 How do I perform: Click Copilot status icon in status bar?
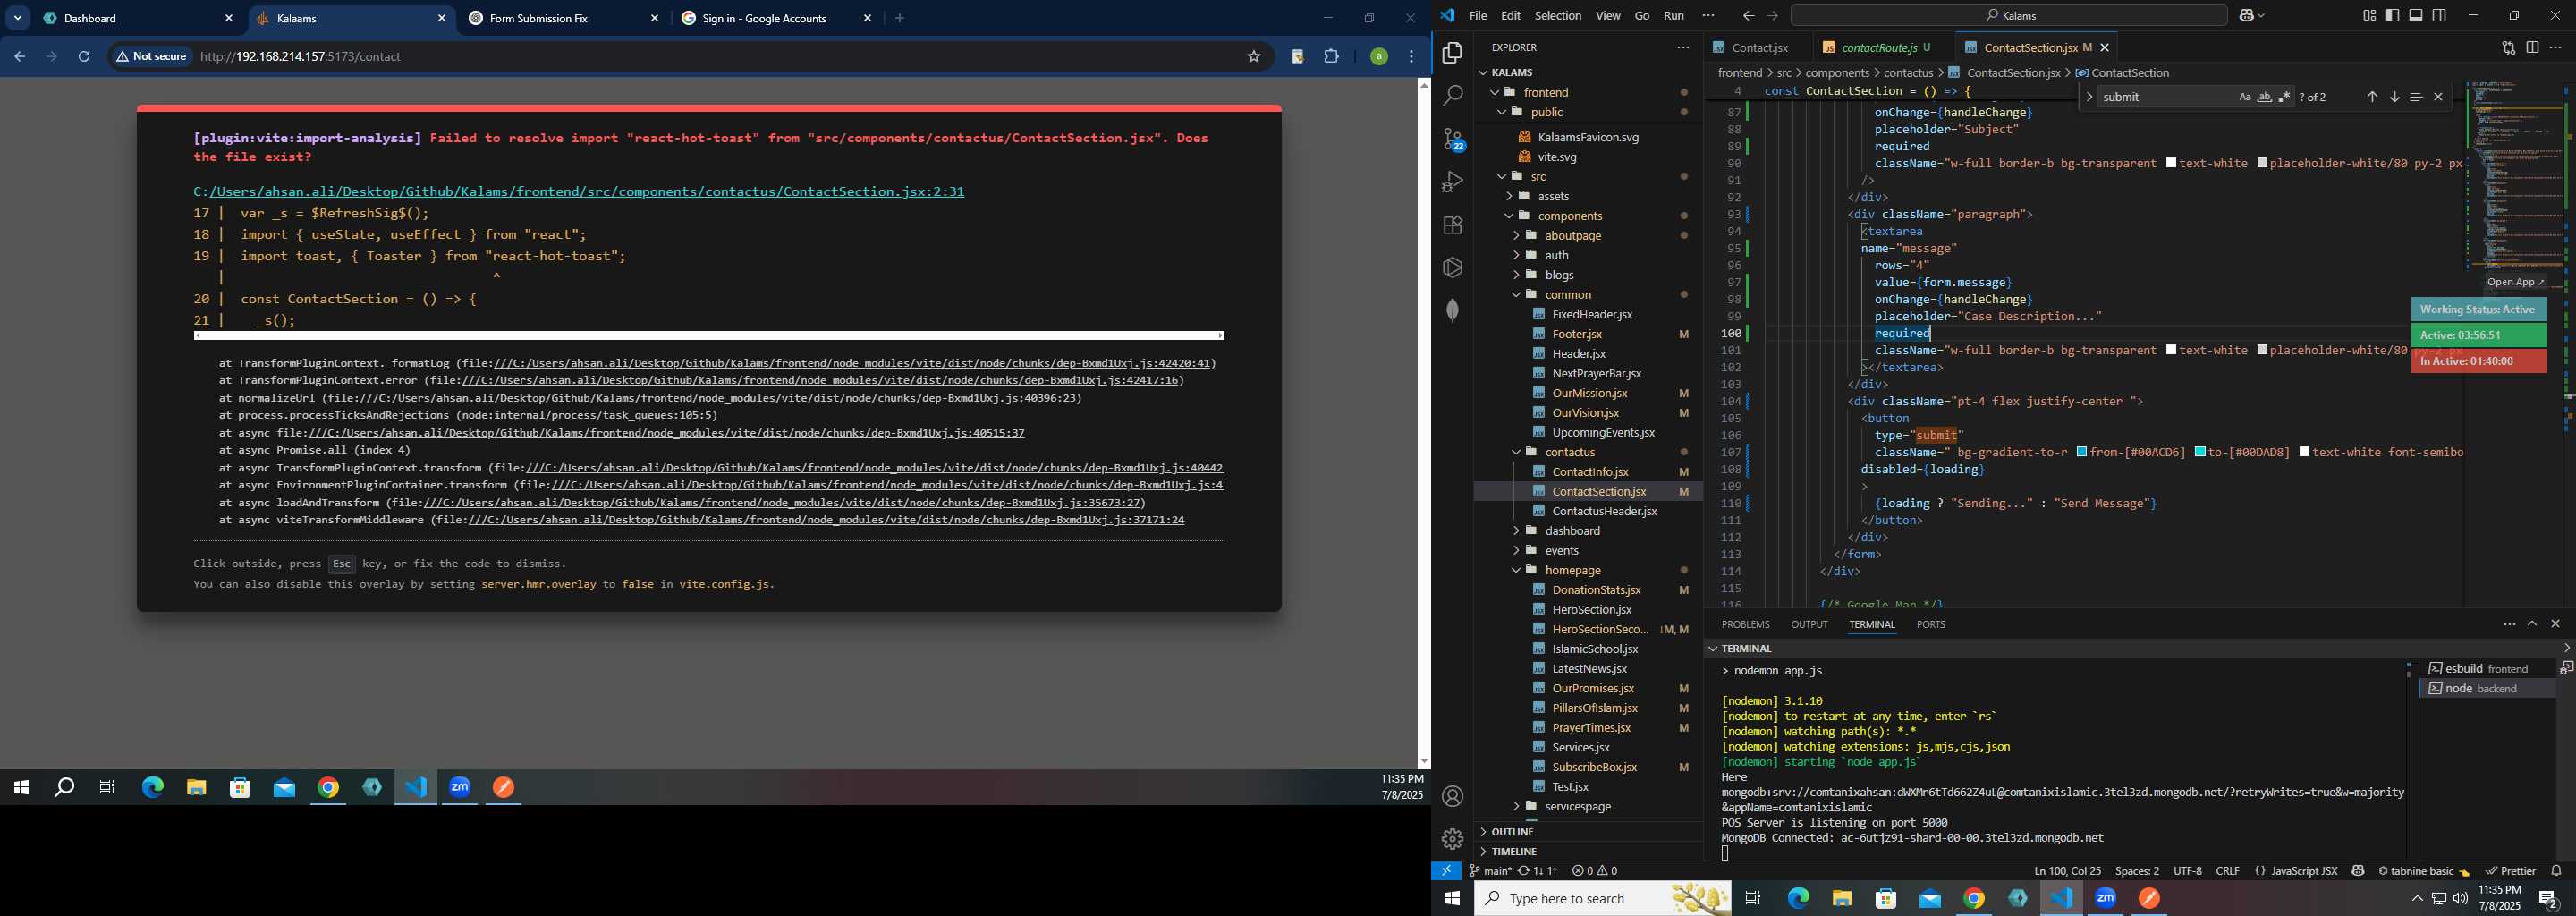tap(2358, 871)
